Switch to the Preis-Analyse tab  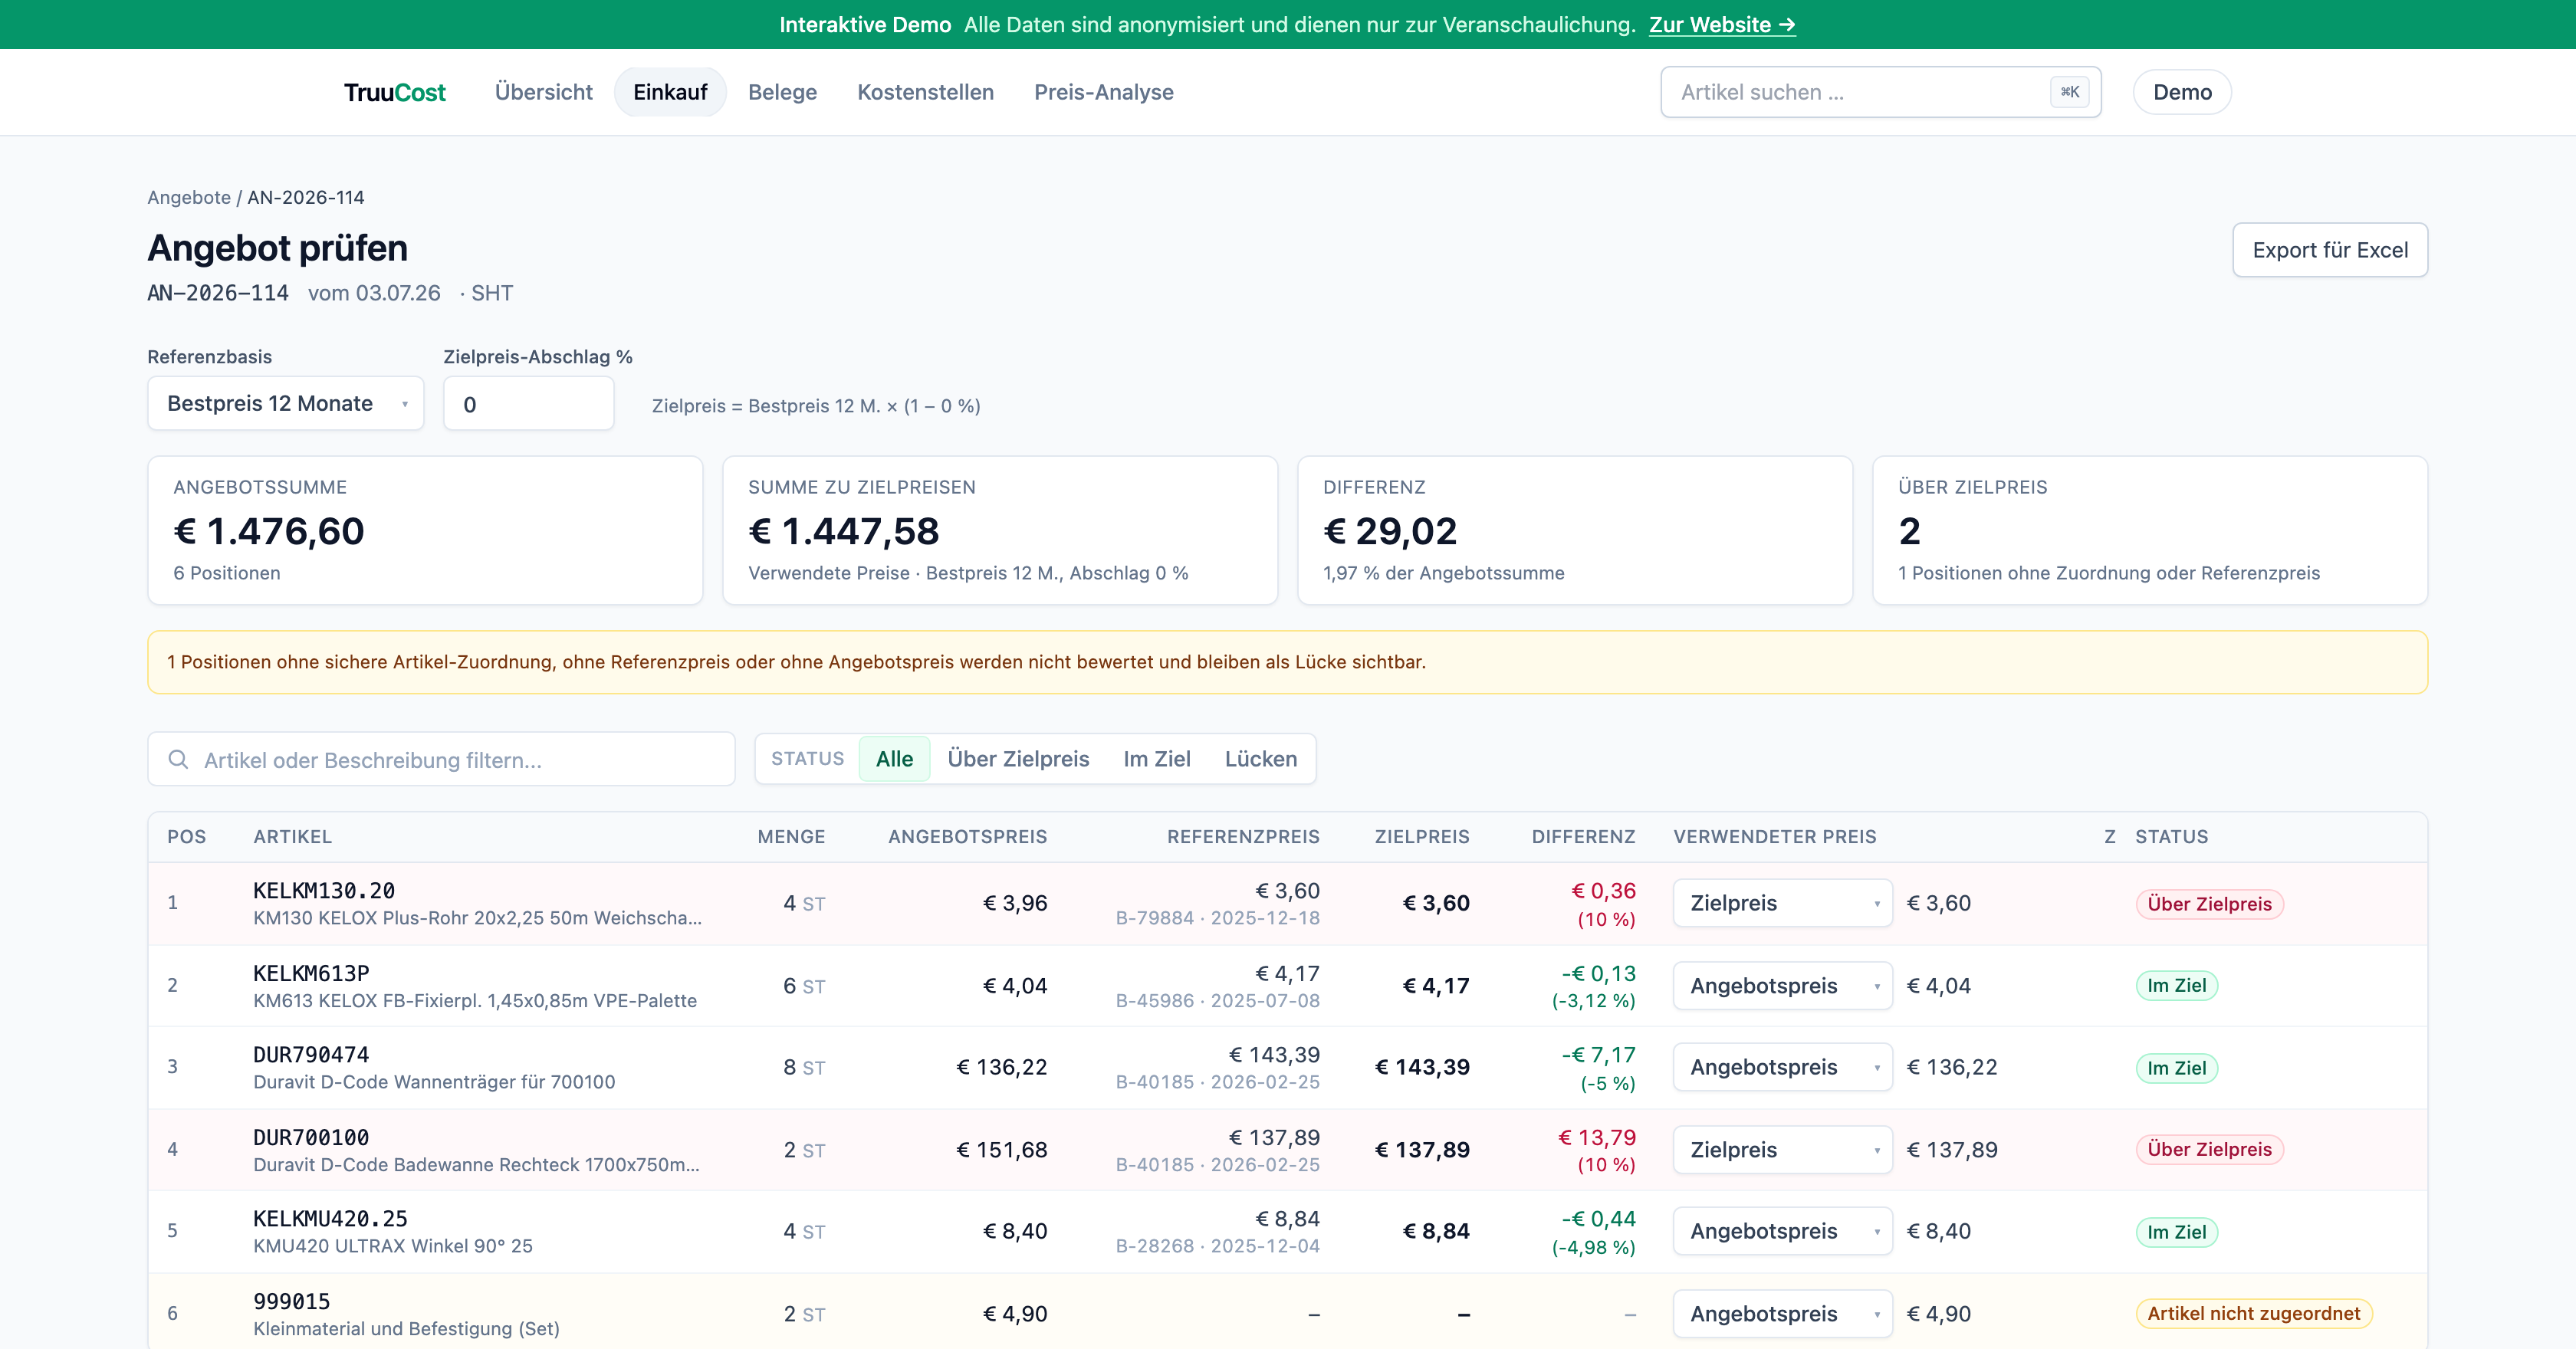pyautogui.click(x=1103, y=92)
